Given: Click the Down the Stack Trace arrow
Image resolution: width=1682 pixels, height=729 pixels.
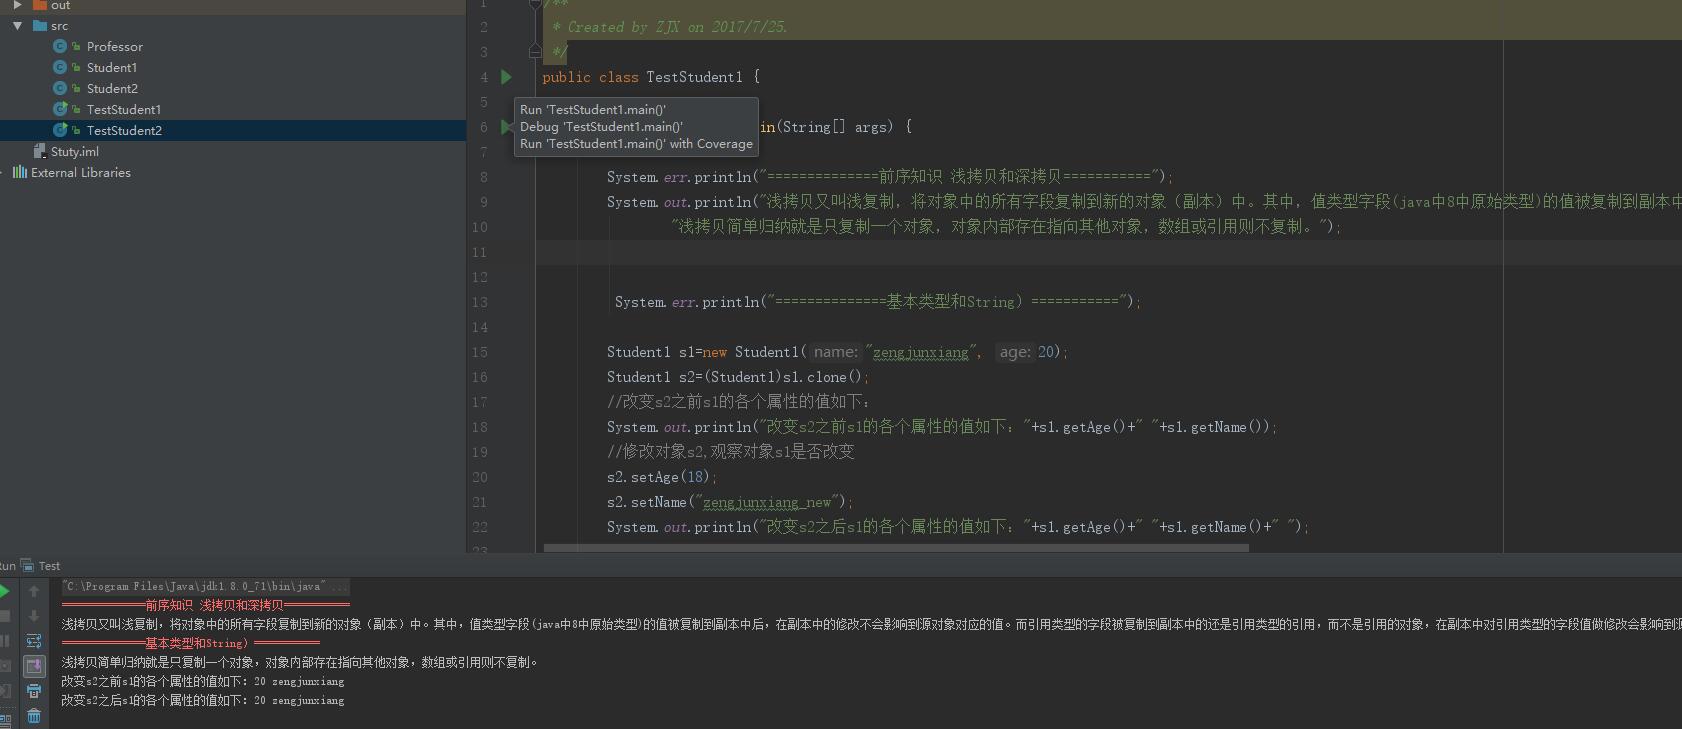Looking at the screenshot, I should [34, 616].
